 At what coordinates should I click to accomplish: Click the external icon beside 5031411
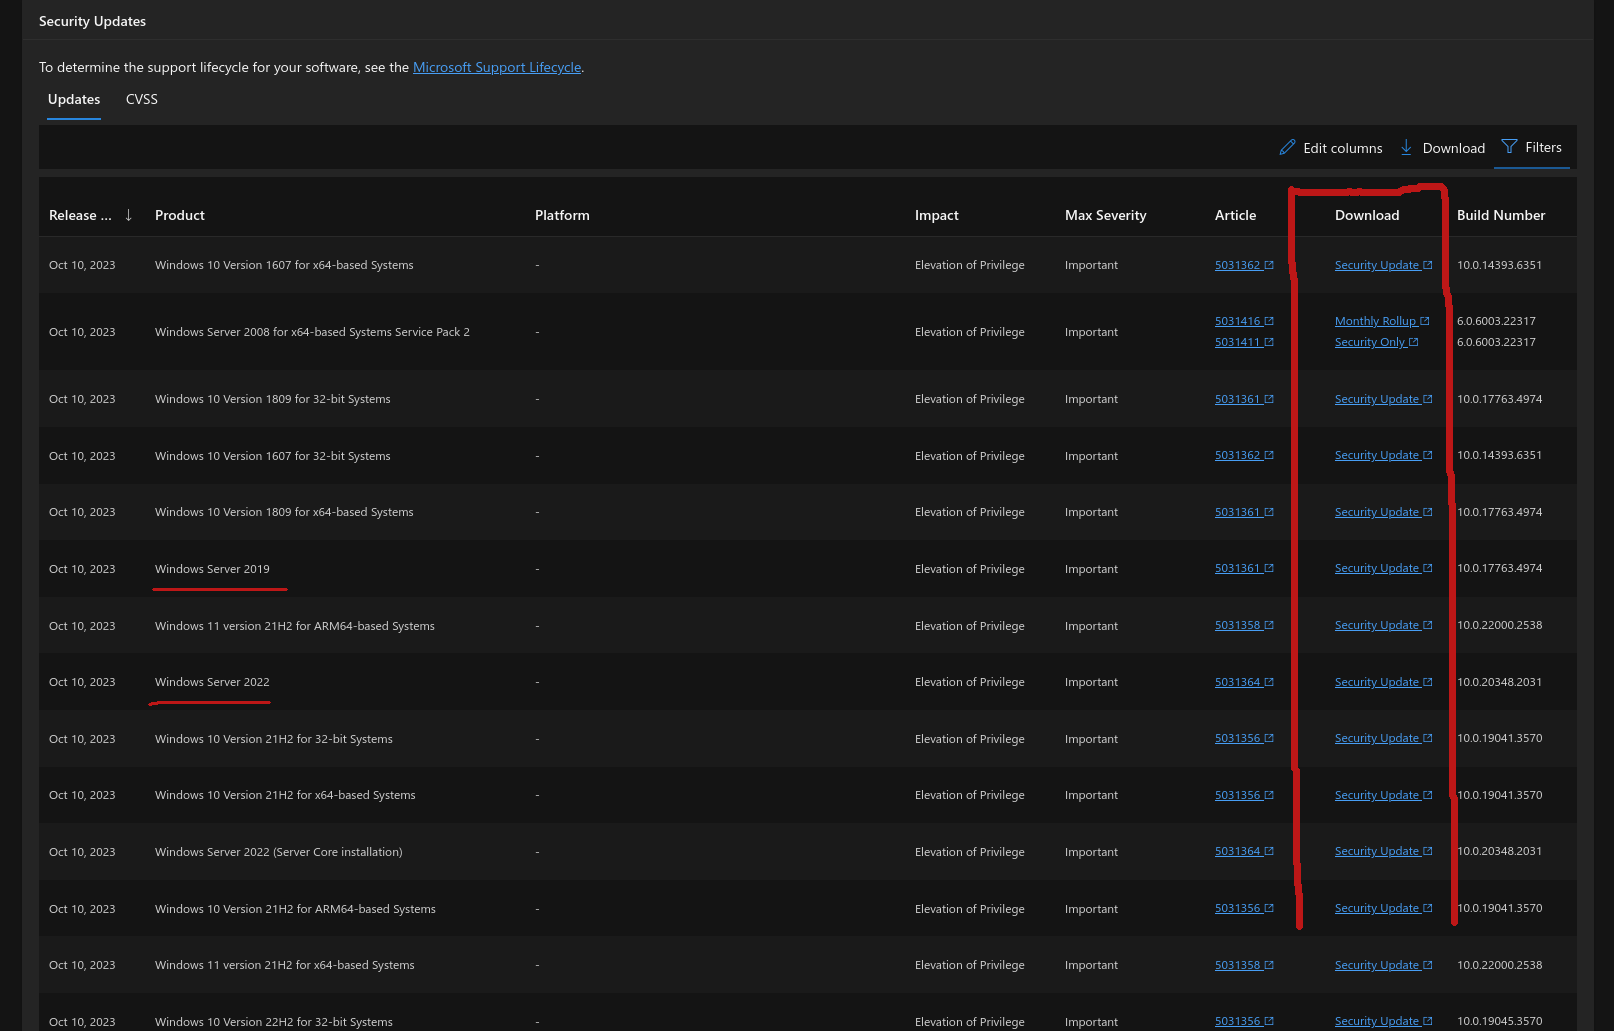1269,342
